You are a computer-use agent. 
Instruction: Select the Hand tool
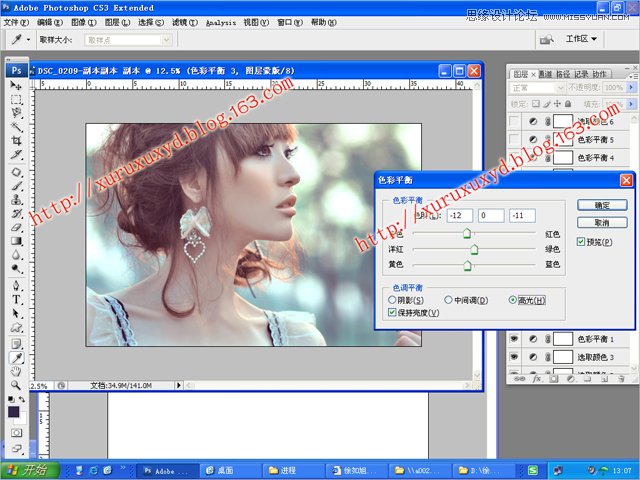(17, 370)
